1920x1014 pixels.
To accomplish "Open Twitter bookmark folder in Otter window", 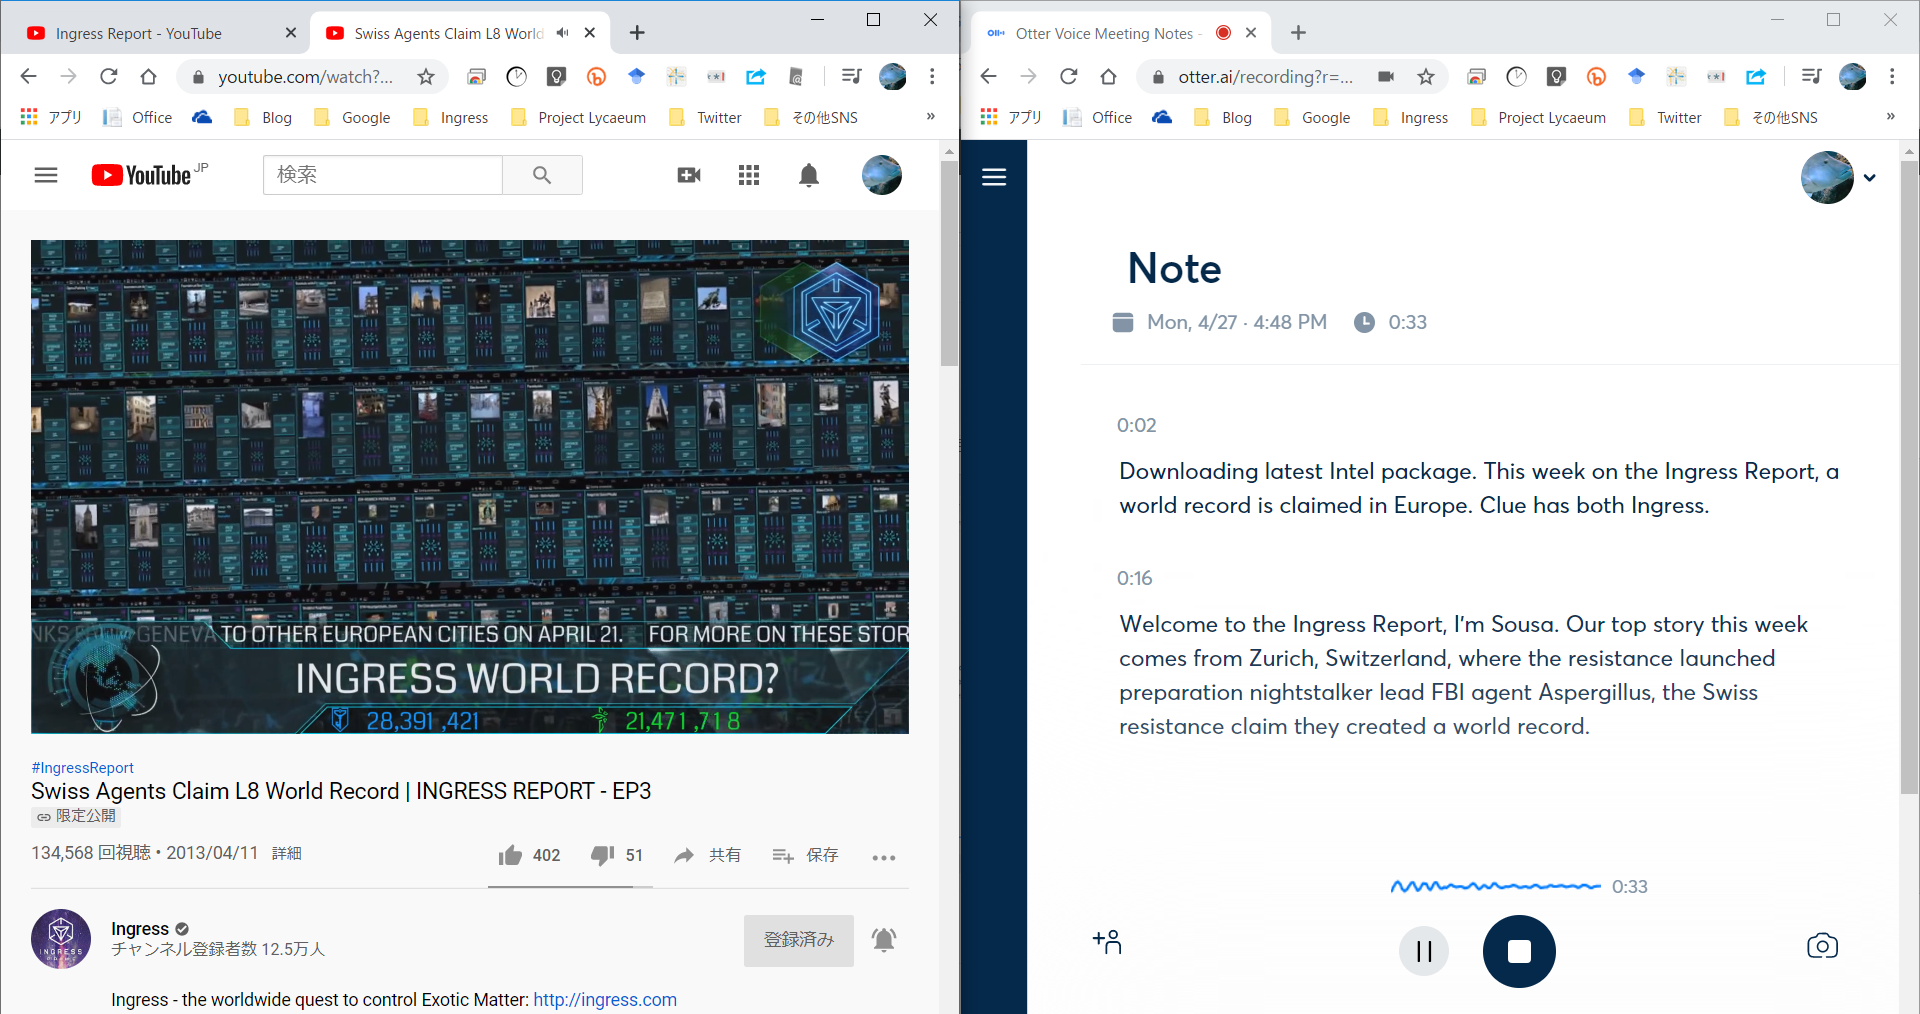I will (x=1665, y=117).
